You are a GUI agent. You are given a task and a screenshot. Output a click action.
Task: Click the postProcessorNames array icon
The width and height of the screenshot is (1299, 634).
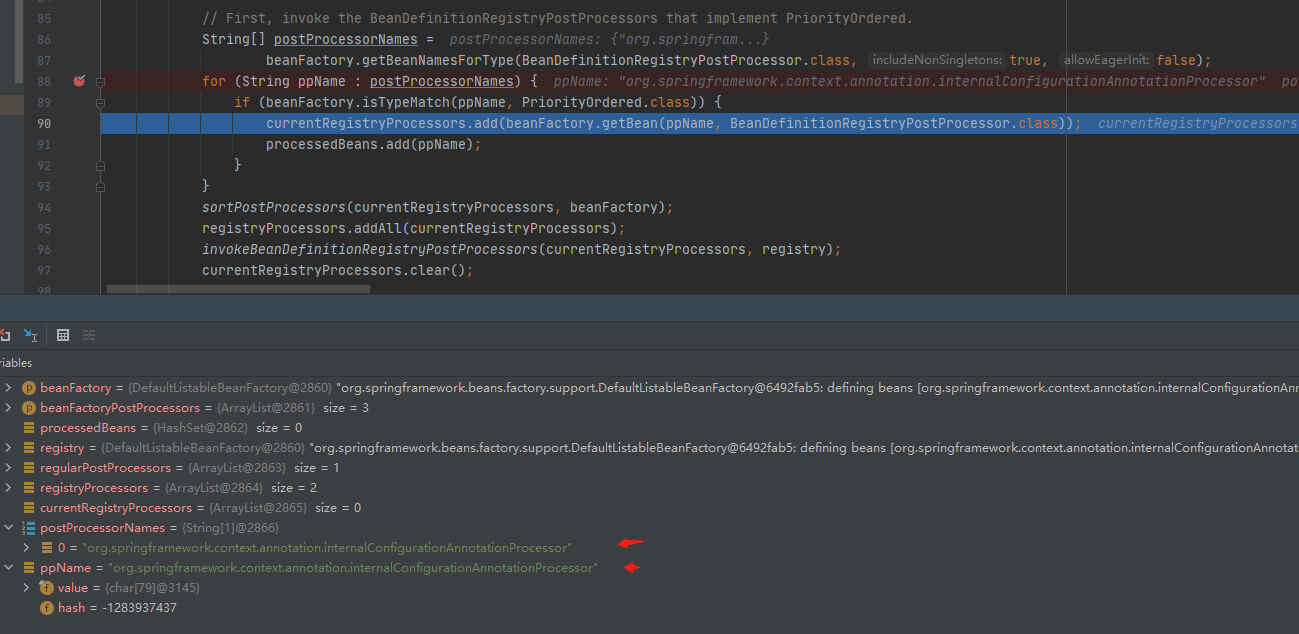tap(29, 528)
